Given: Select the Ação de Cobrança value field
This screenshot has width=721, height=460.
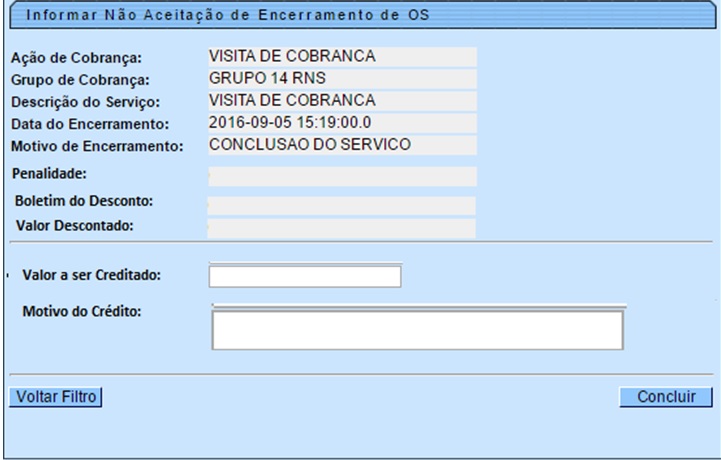Looking at the screenshot, I should pyautogui.click(x=341, y=57).
